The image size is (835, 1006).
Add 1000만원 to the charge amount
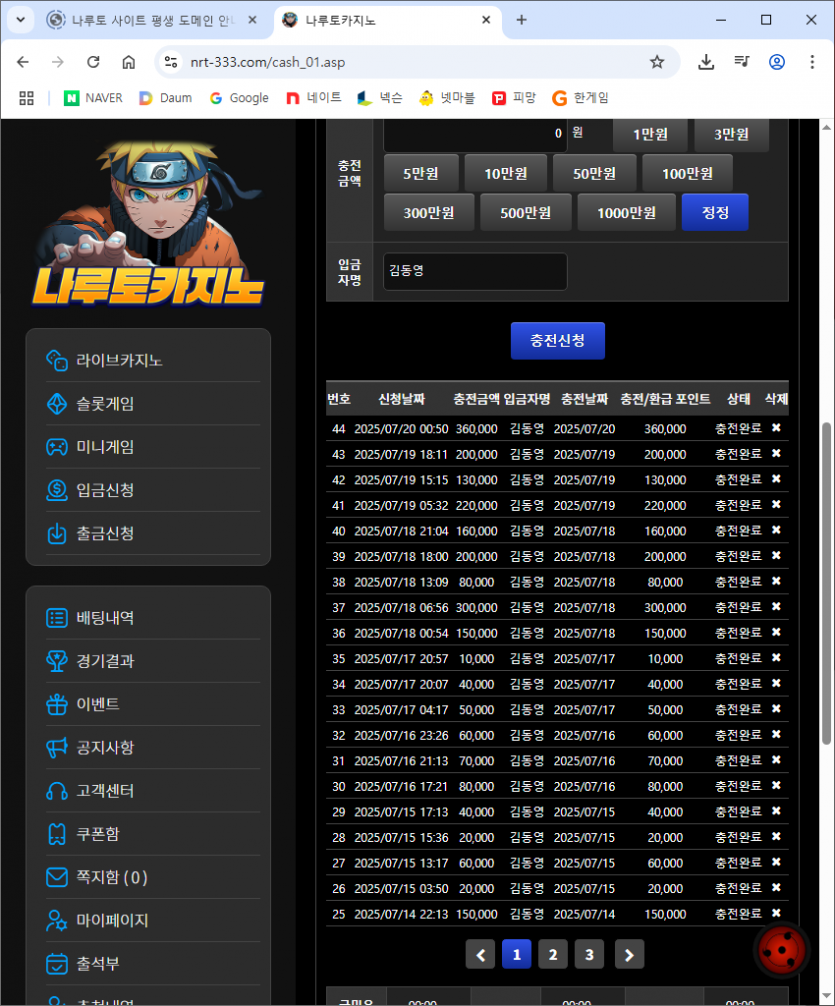pyautogui.click(x=626, y=212)
